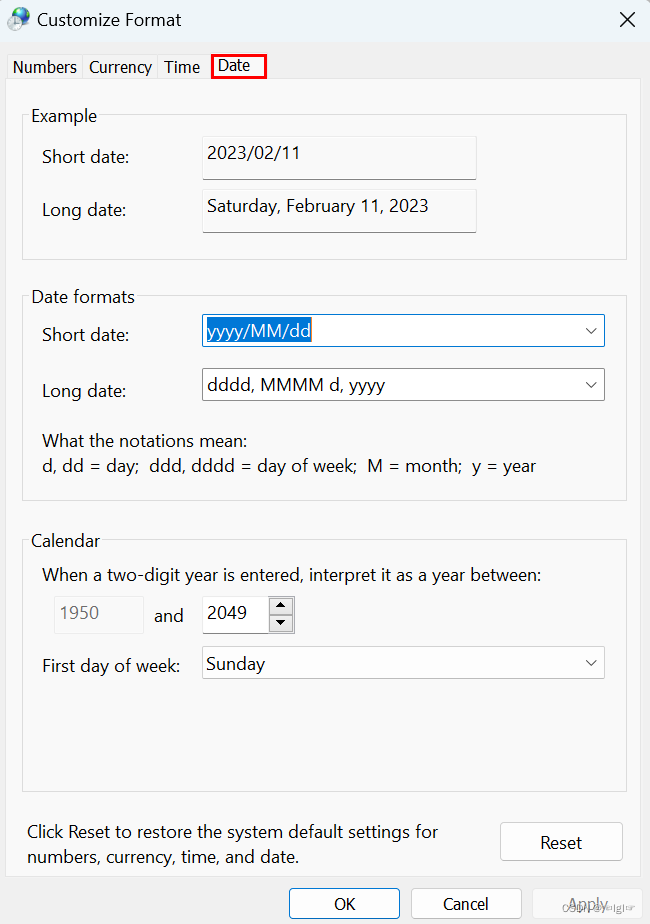Click the globe icon in title bar
650x924 pixels.
18,19
